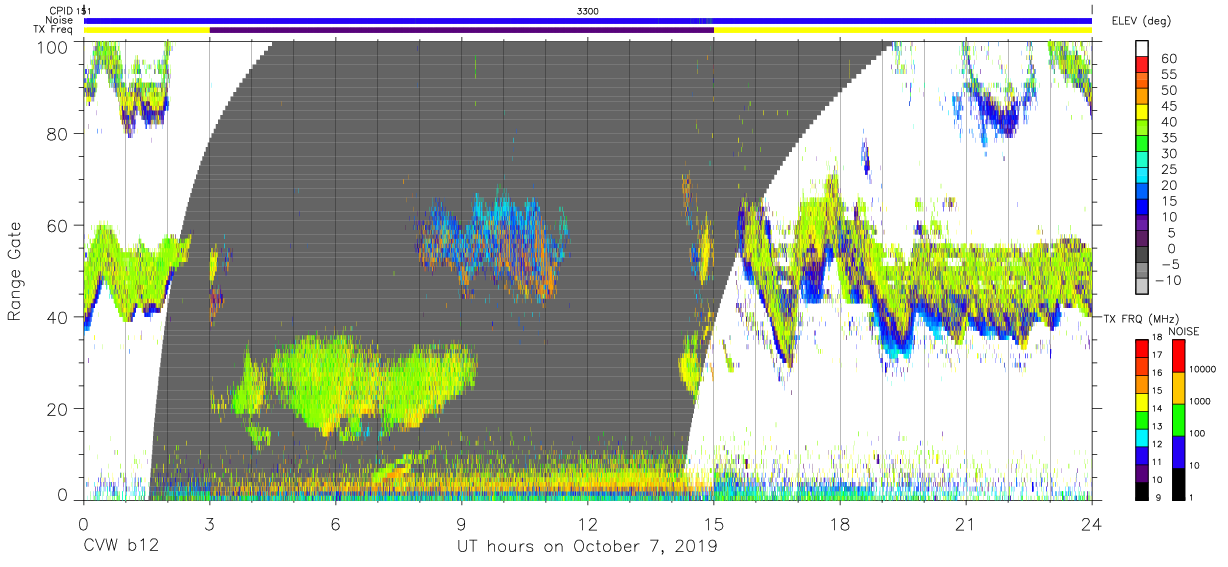Click the Range Gate tick label "100"
This screenshot has width=1228, height=567.
(x=54, y=46)
